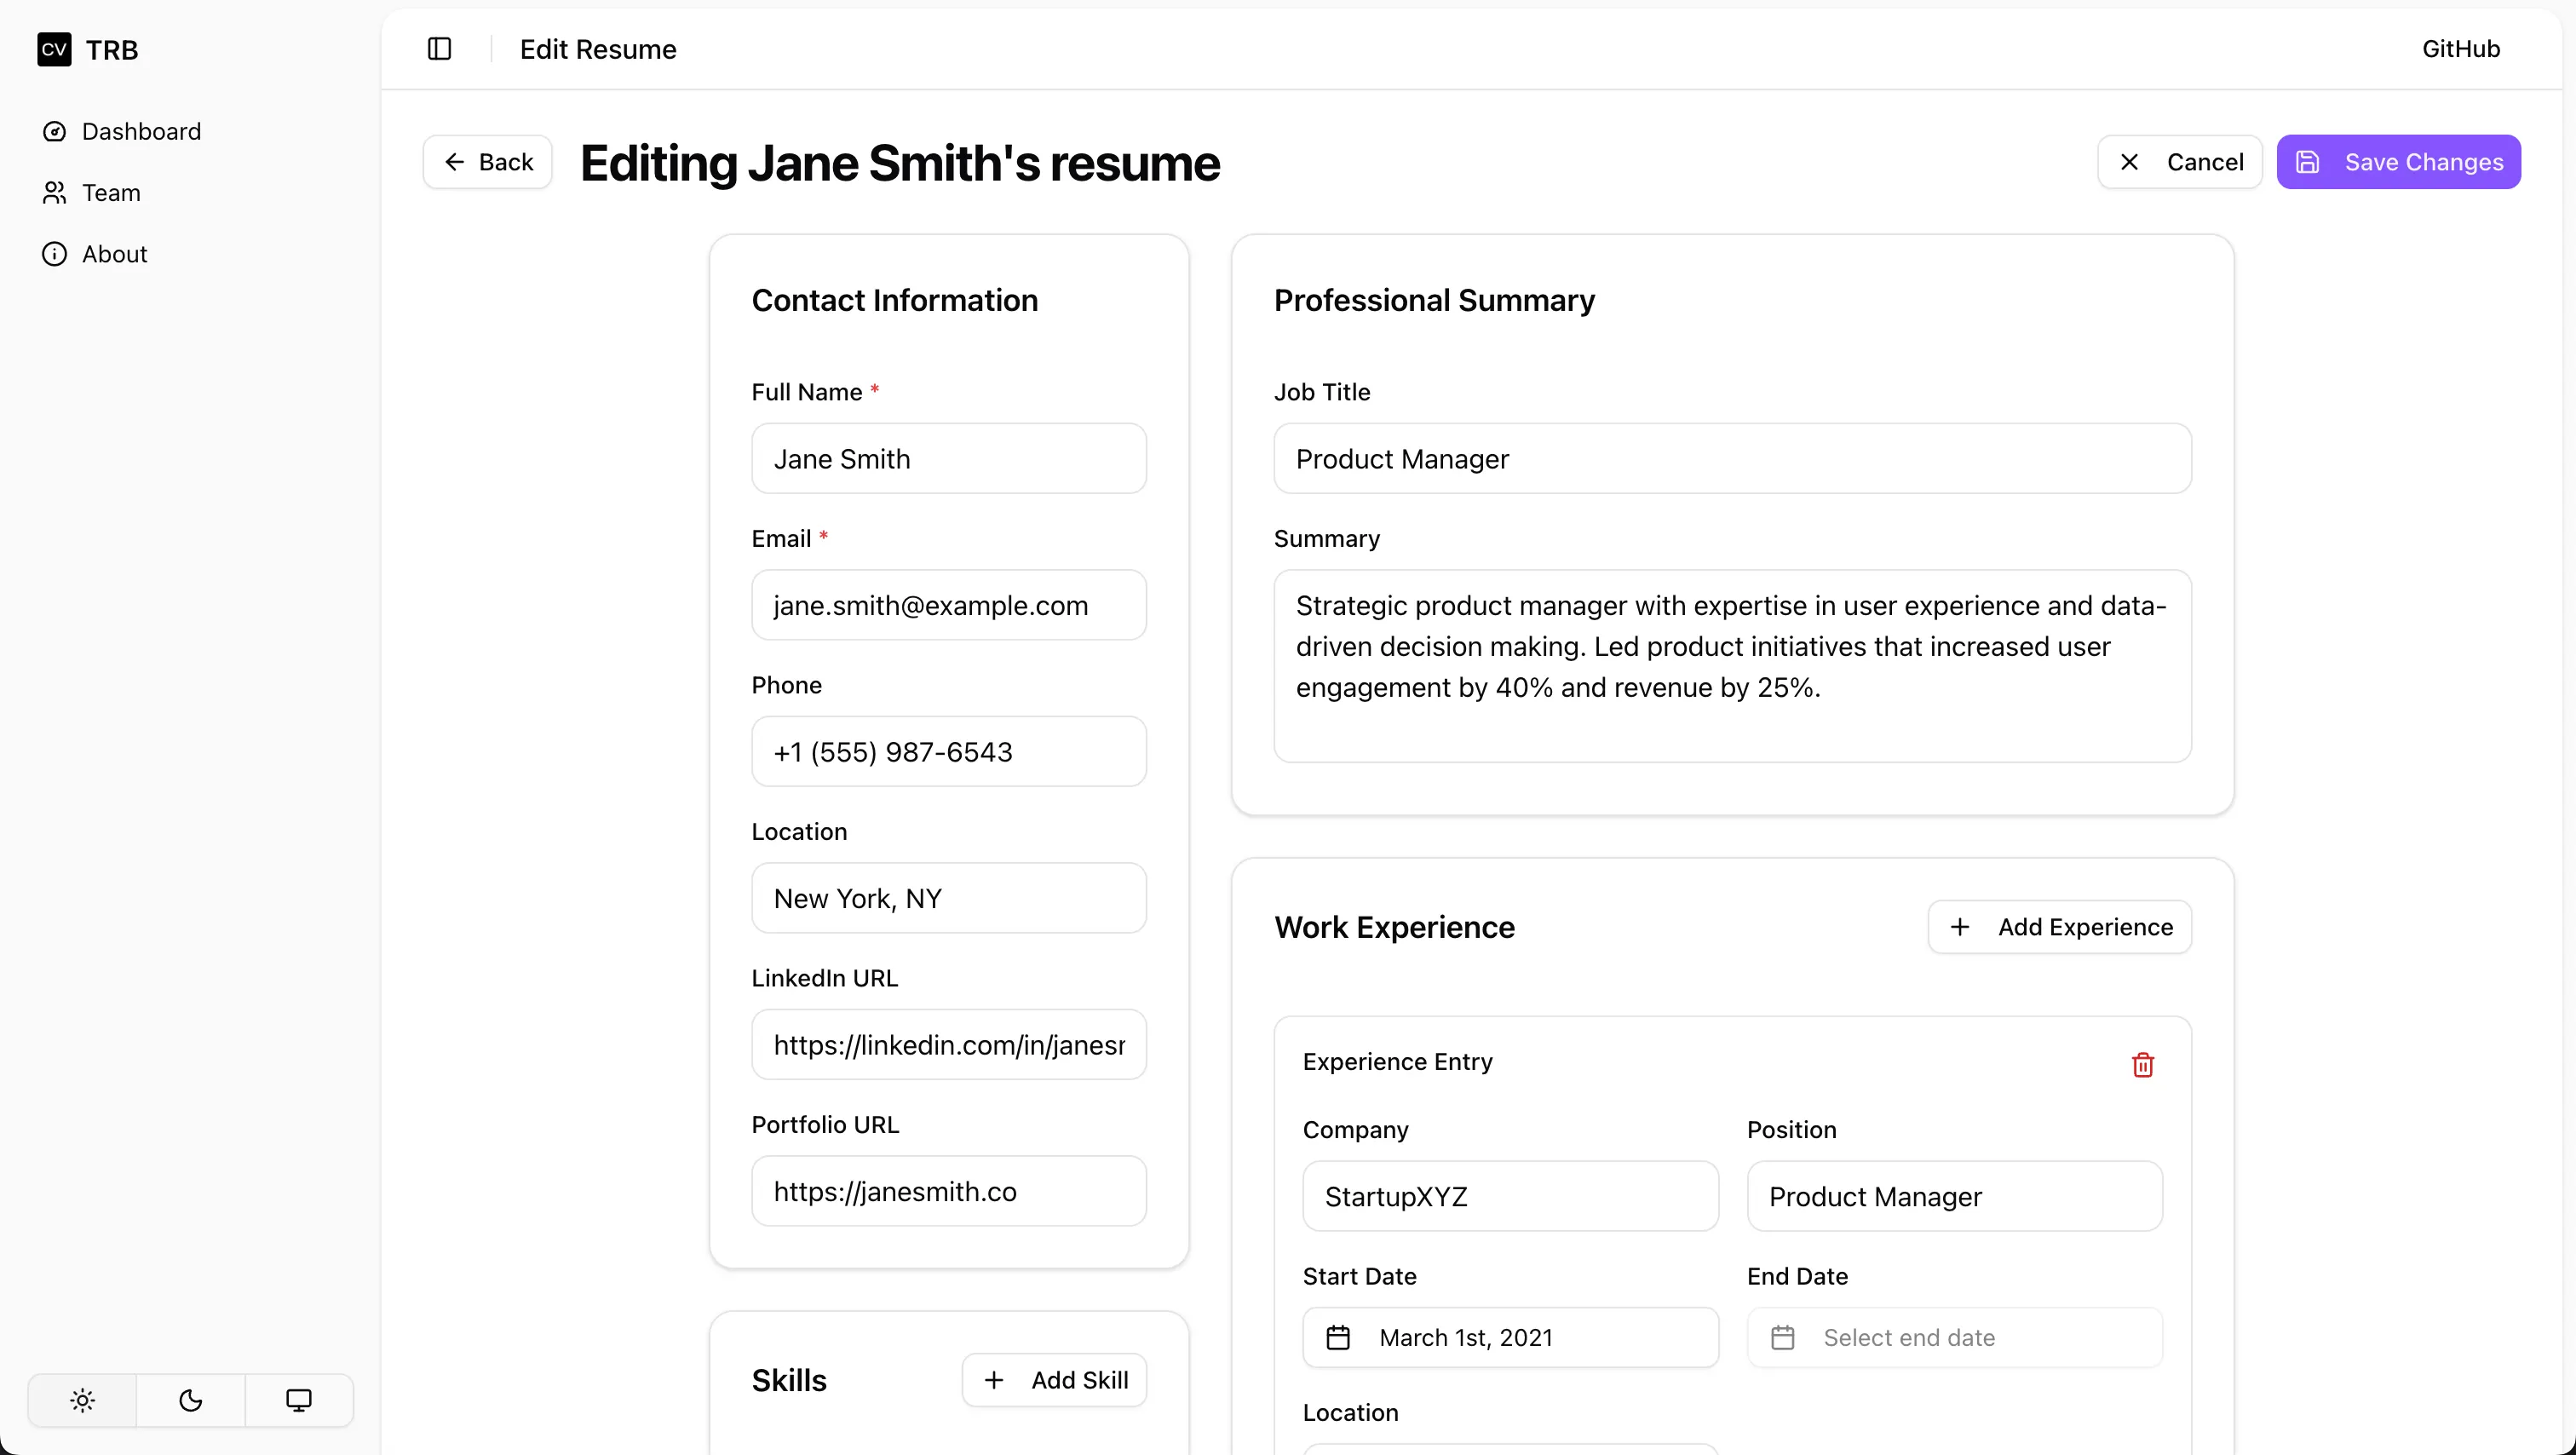Viewport: 2576px width, 1455px height.
Task: Open the GitHub link
Action: click(2460, 48)
